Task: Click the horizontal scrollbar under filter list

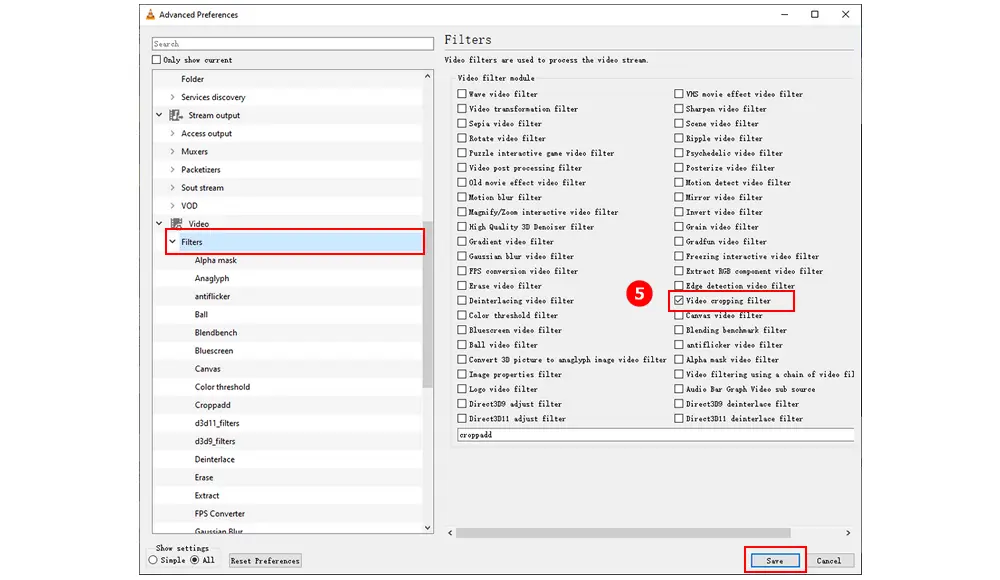Action: [623, 533]
